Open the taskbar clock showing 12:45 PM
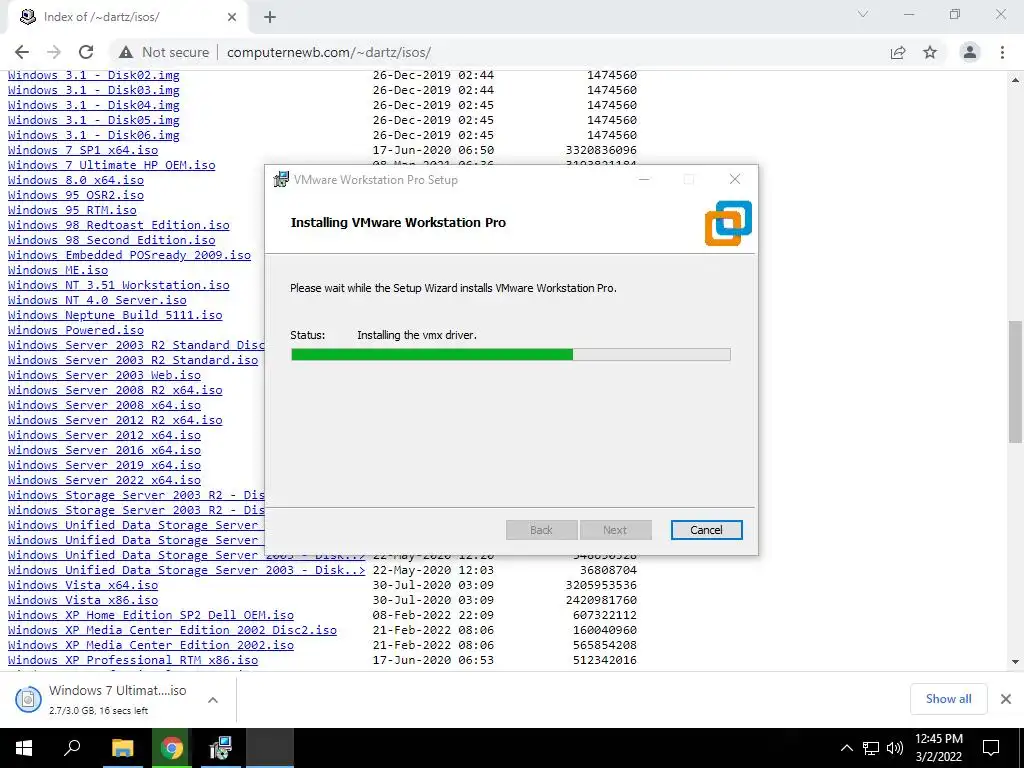 [x=938, y=748]
